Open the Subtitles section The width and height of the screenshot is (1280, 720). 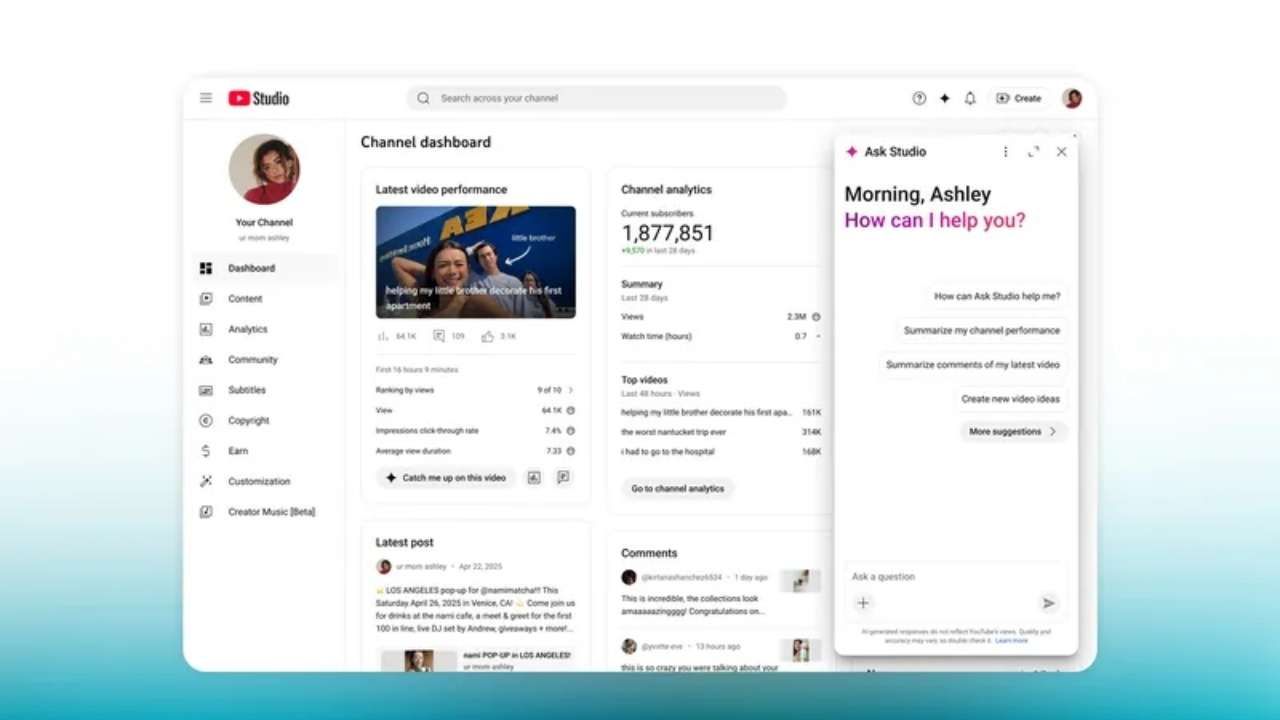pyautogui.click(x=246, y=390)
